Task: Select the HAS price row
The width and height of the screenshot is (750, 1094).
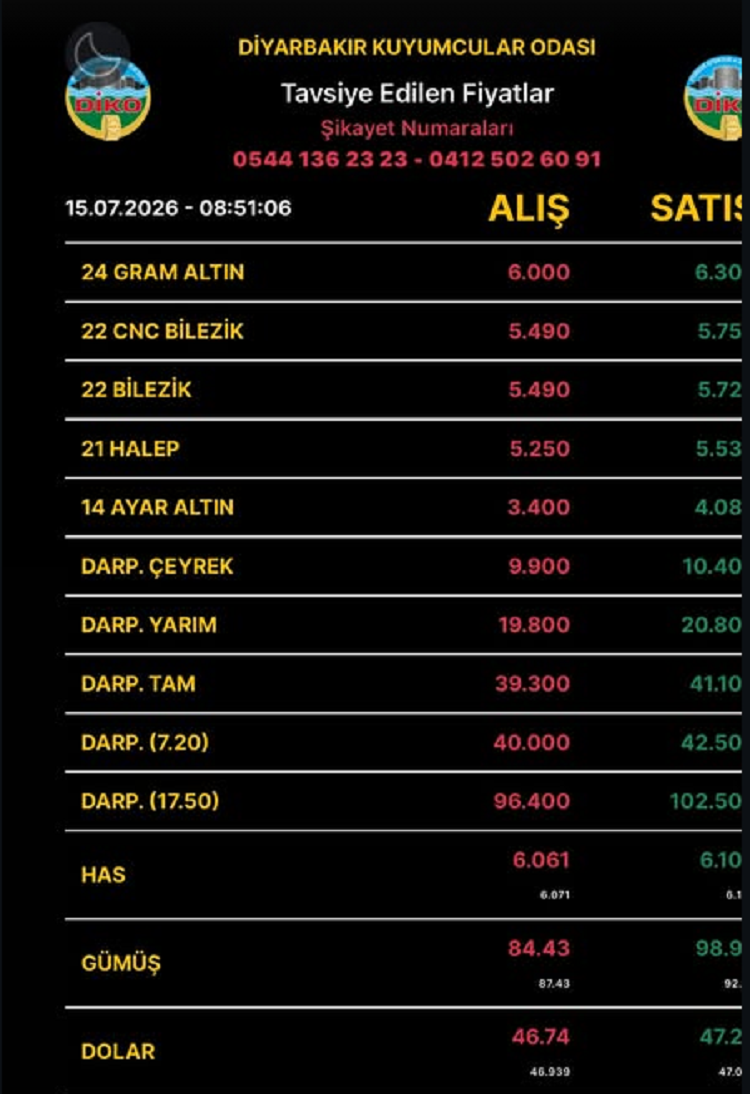Action: [x=403, y=874]
